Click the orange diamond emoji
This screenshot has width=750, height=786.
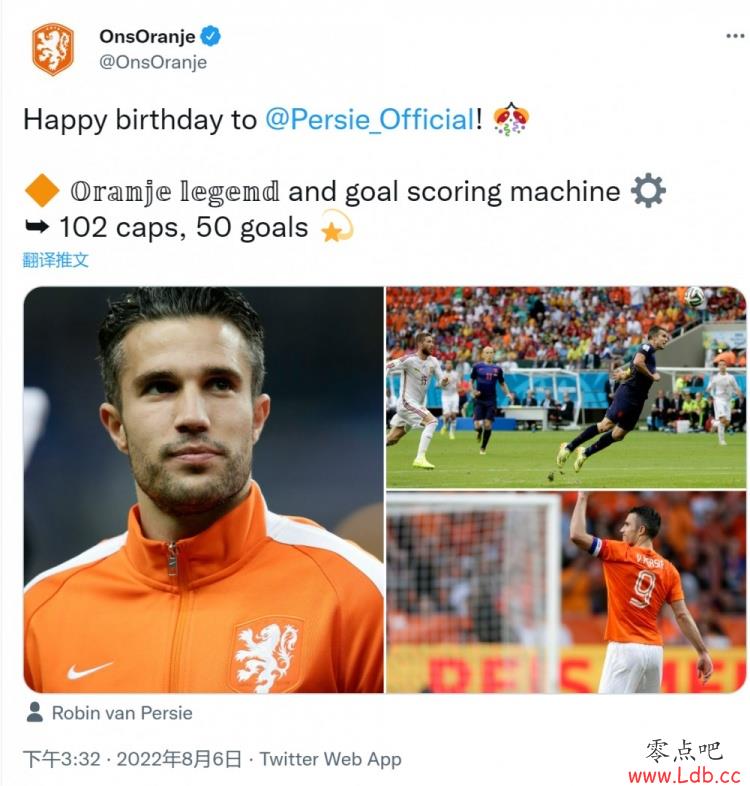42,190
